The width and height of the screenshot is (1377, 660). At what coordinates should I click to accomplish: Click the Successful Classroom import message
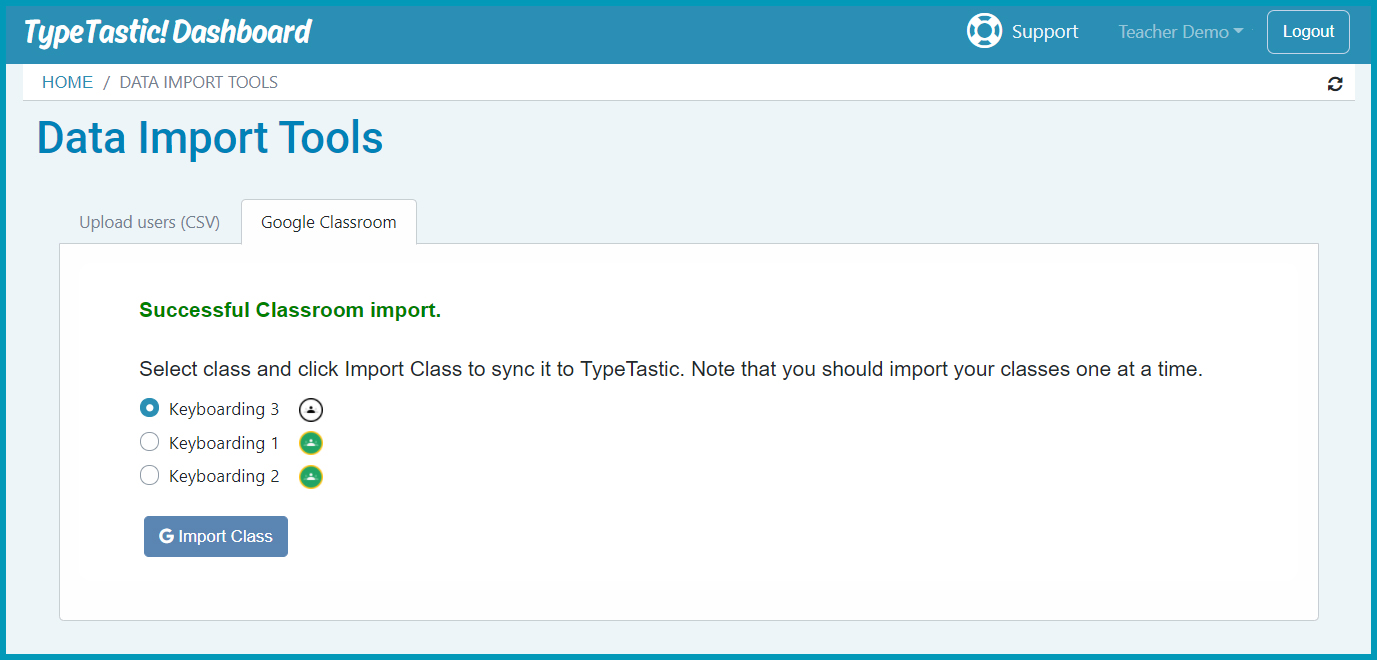click(x=290, y=310)
